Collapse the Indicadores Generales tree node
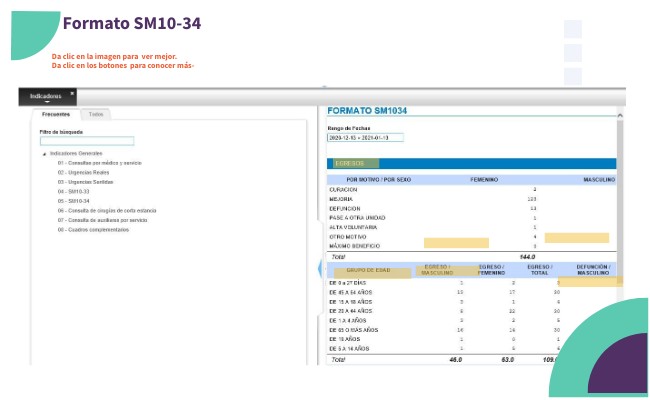Viewport: 650px width, 400px height. (44, 154)
